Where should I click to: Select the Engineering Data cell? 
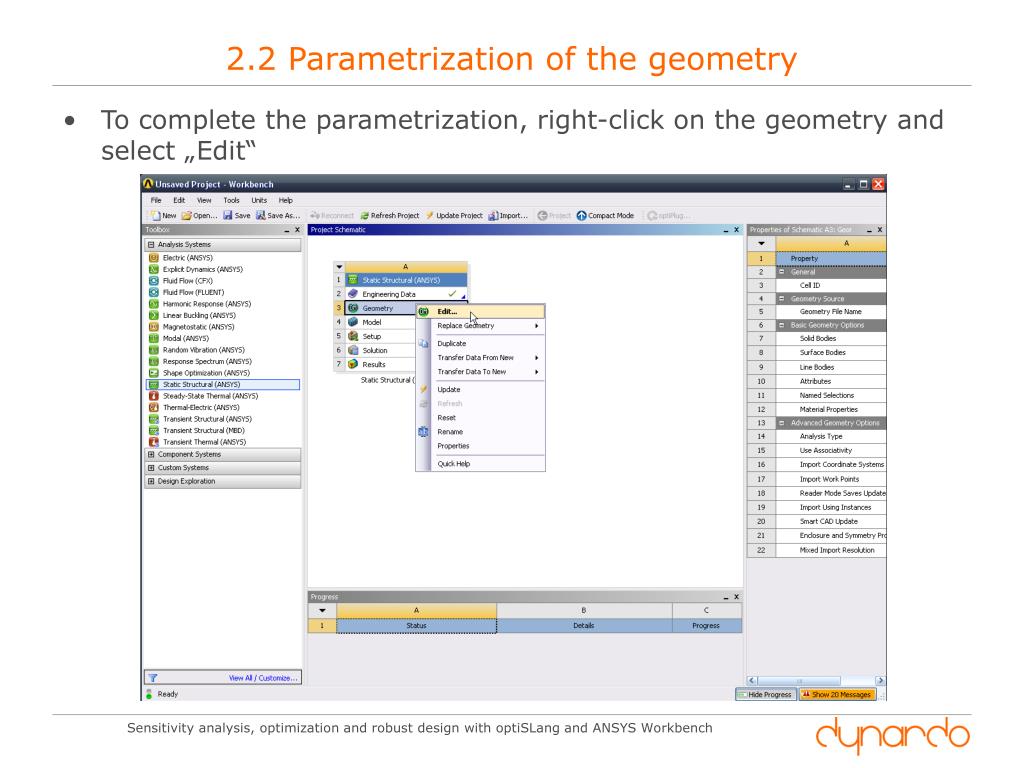point(406,295)
